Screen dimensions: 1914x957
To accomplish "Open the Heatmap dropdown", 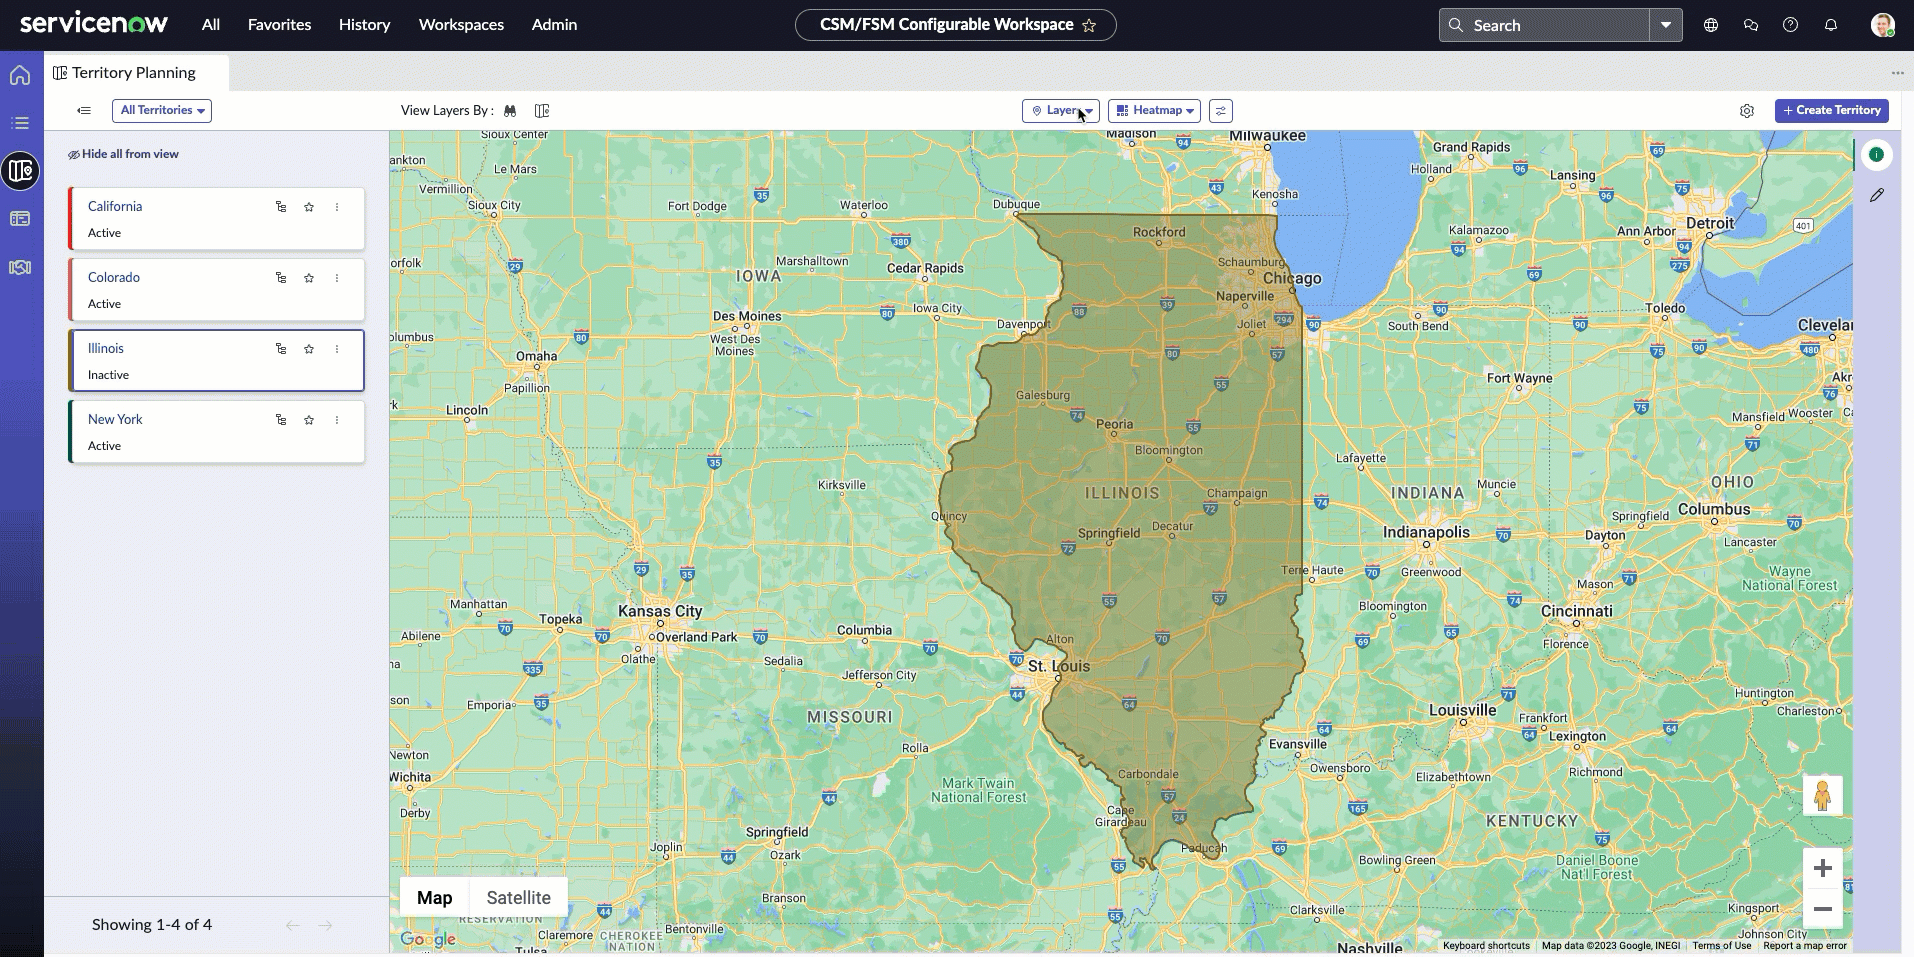I will [x=1155, y=111].
